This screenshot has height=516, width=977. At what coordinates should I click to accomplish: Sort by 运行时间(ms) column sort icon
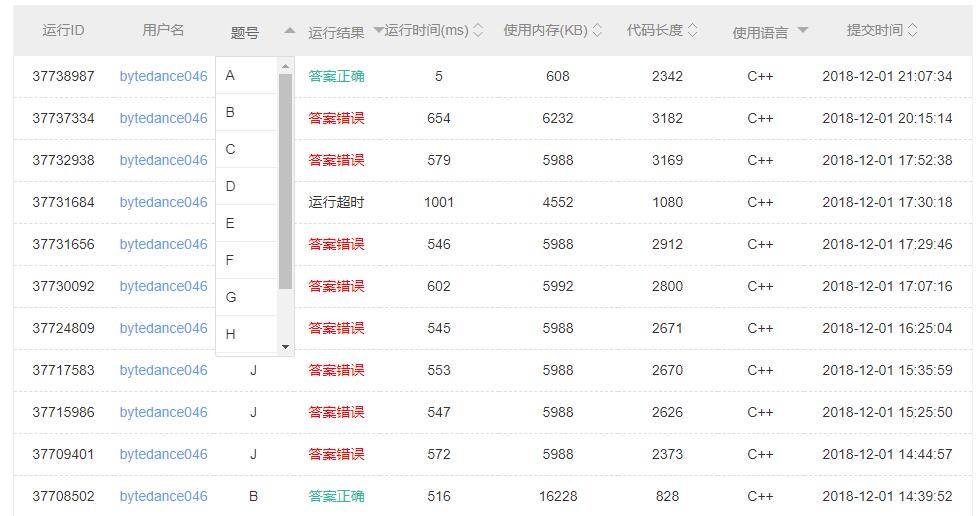point(478,31)
